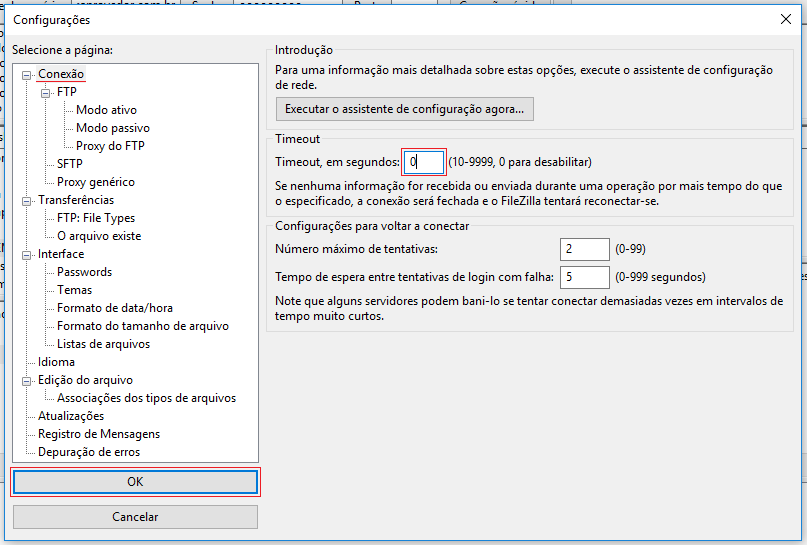This screenshot has width=807, height=545.
Task: Close the Configurações dialog window
Action: click(784, 19)
